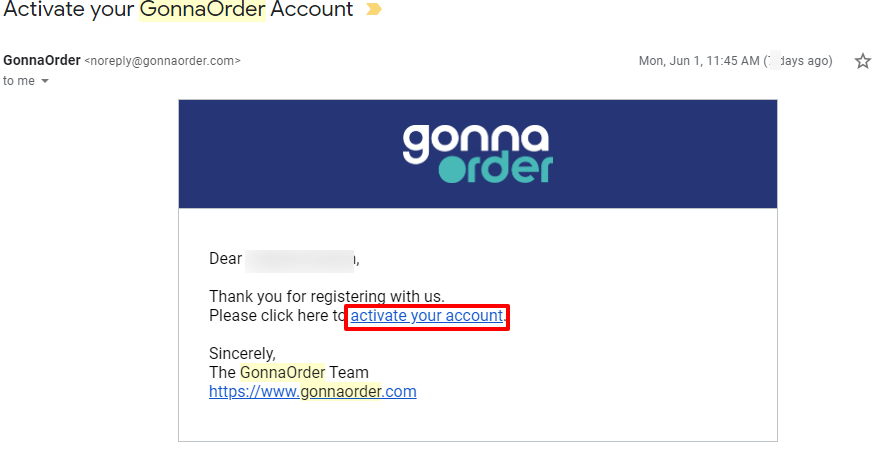Viewport: 894px width, 449px height.
Task: Visit the https://www.gonnaorder.com link
Action: [312, 391]
